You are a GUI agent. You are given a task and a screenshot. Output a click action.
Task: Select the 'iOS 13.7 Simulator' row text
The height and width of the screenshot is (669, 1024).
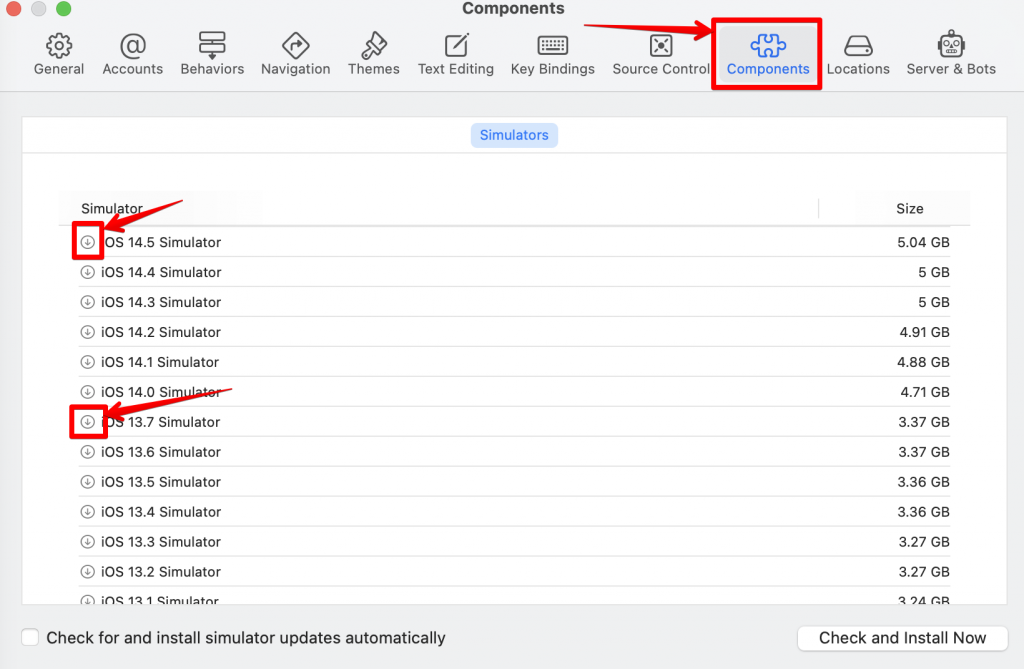161,423
